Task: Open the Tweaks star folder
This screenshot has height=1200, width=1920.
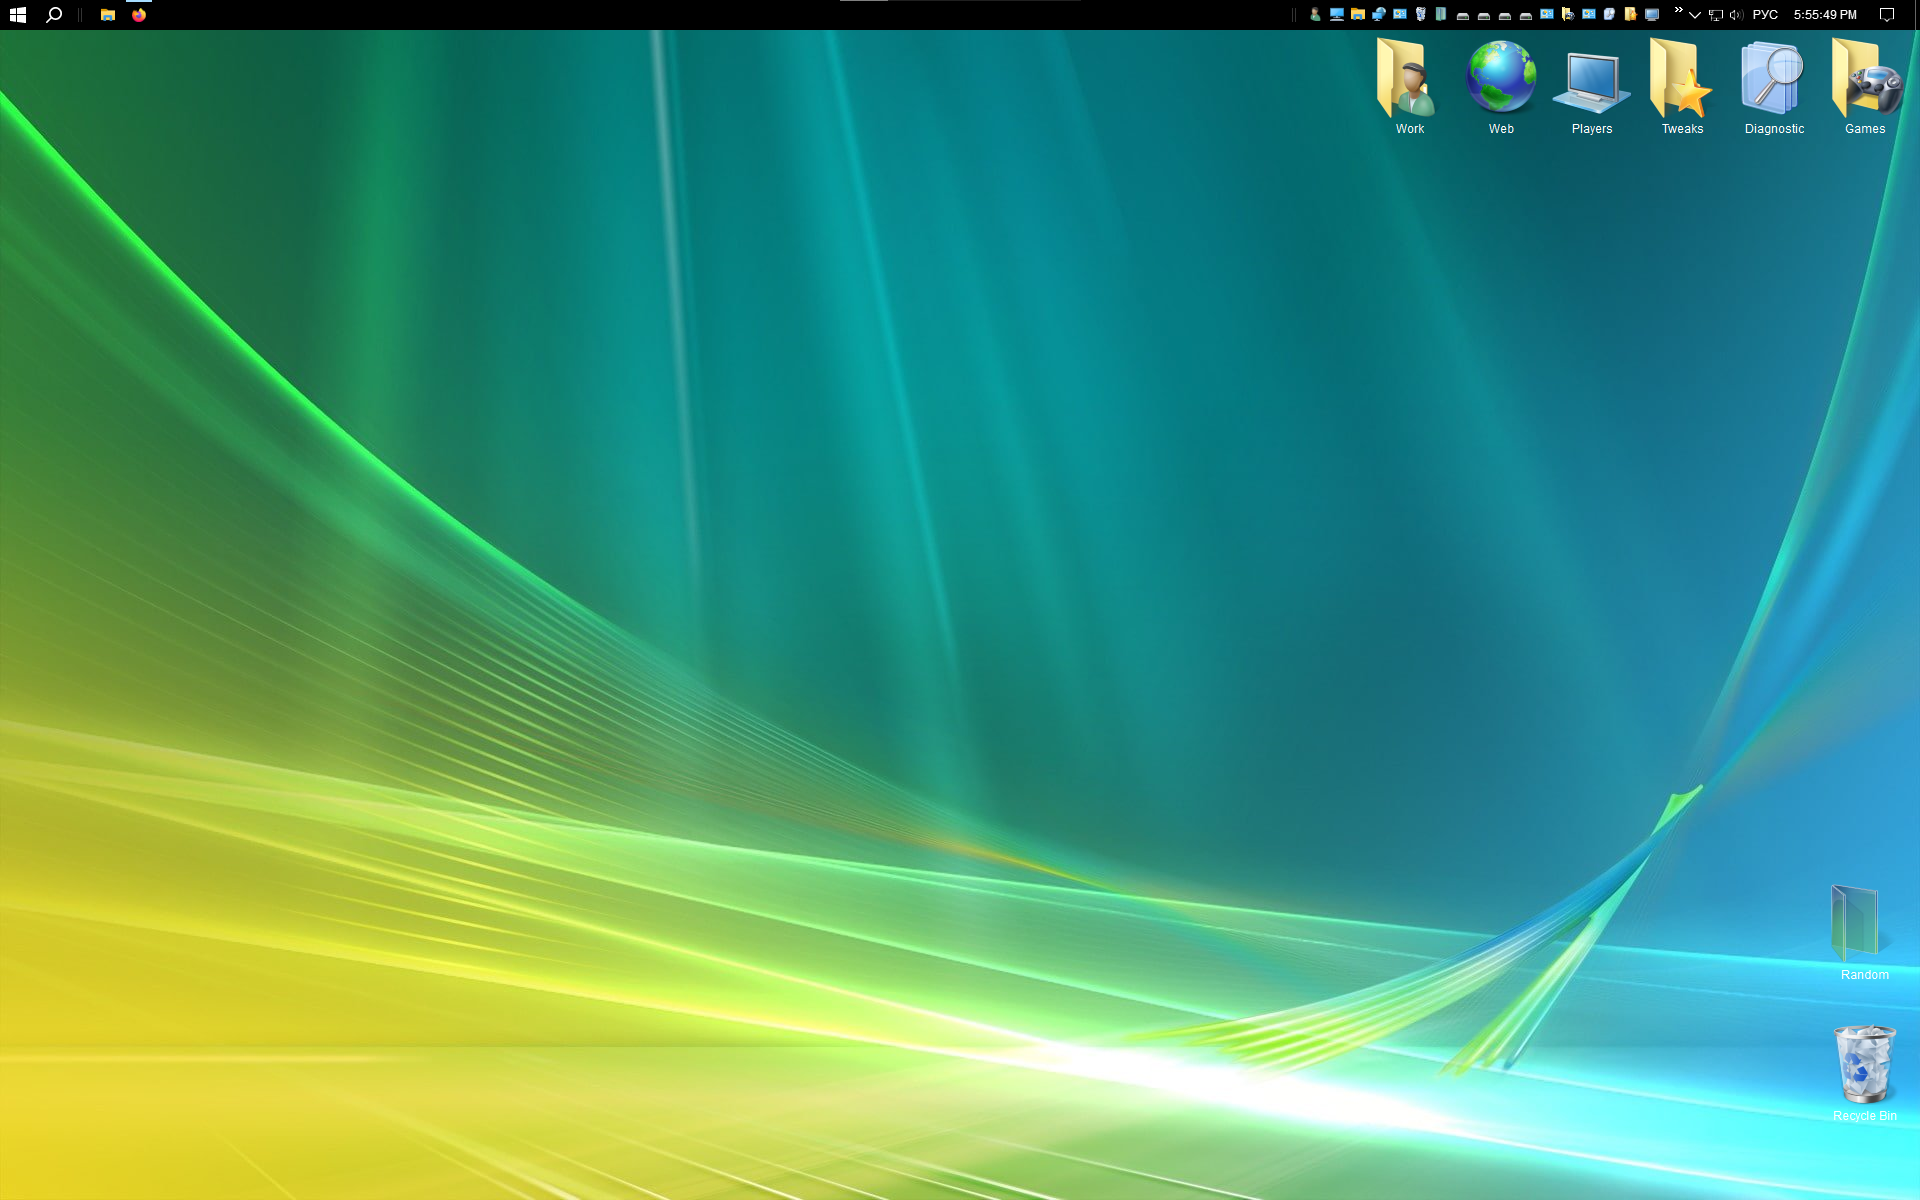Action: pos(1682,82)
